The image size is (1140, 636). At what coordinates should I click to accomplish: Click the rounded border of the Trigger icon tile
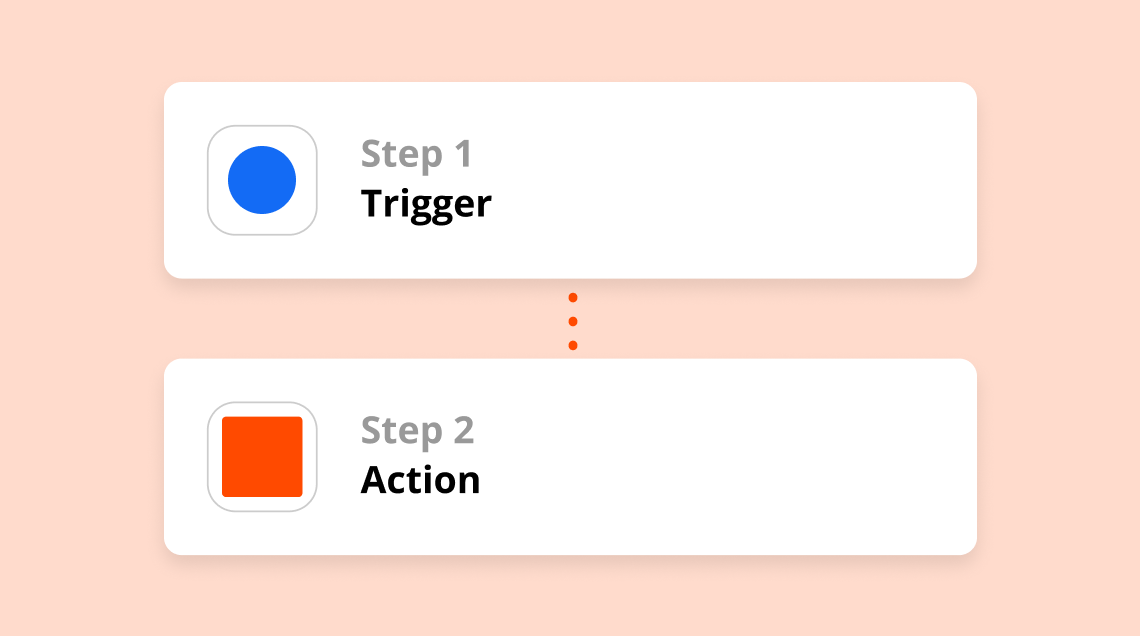tap(262, 127)
